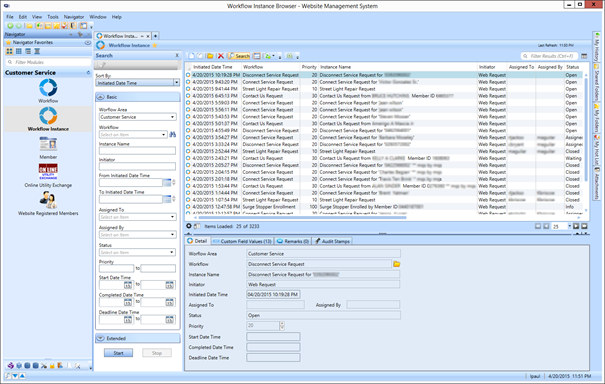605x384 pixels.
Task: Close the Search panel with X
Action: pyautogui.click(x=177, y=56)
